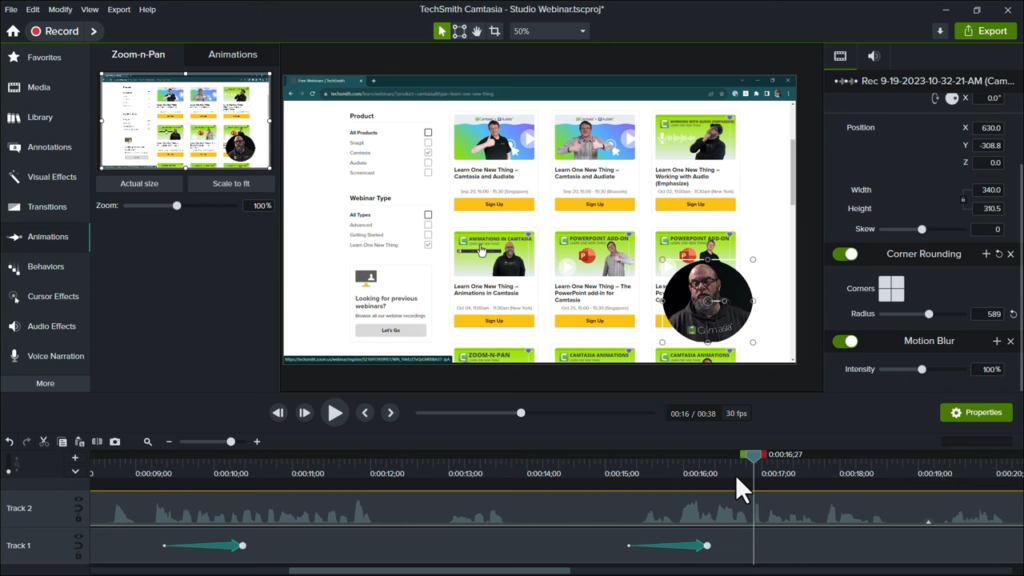Screen dimensions: 1024x576
Task: Open the Favorites panel
Action: point(44,57)
